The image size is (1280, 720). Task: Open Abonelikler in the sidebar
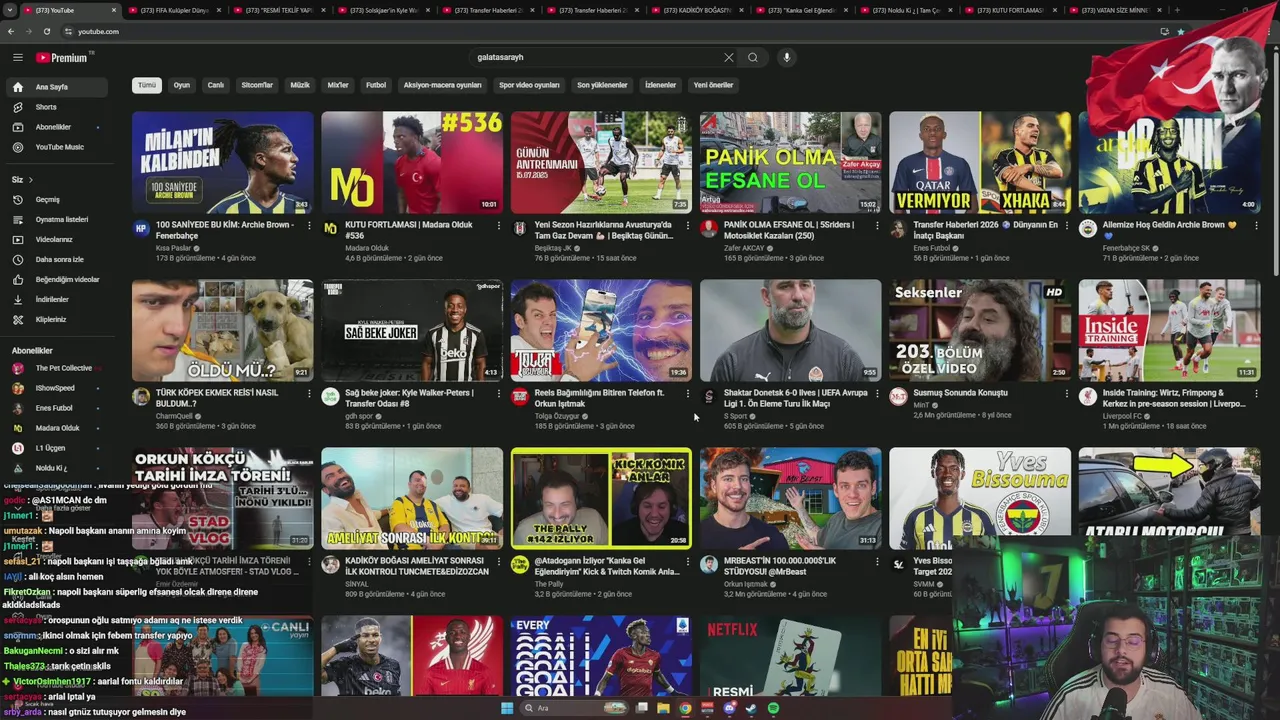click(56, 127)
